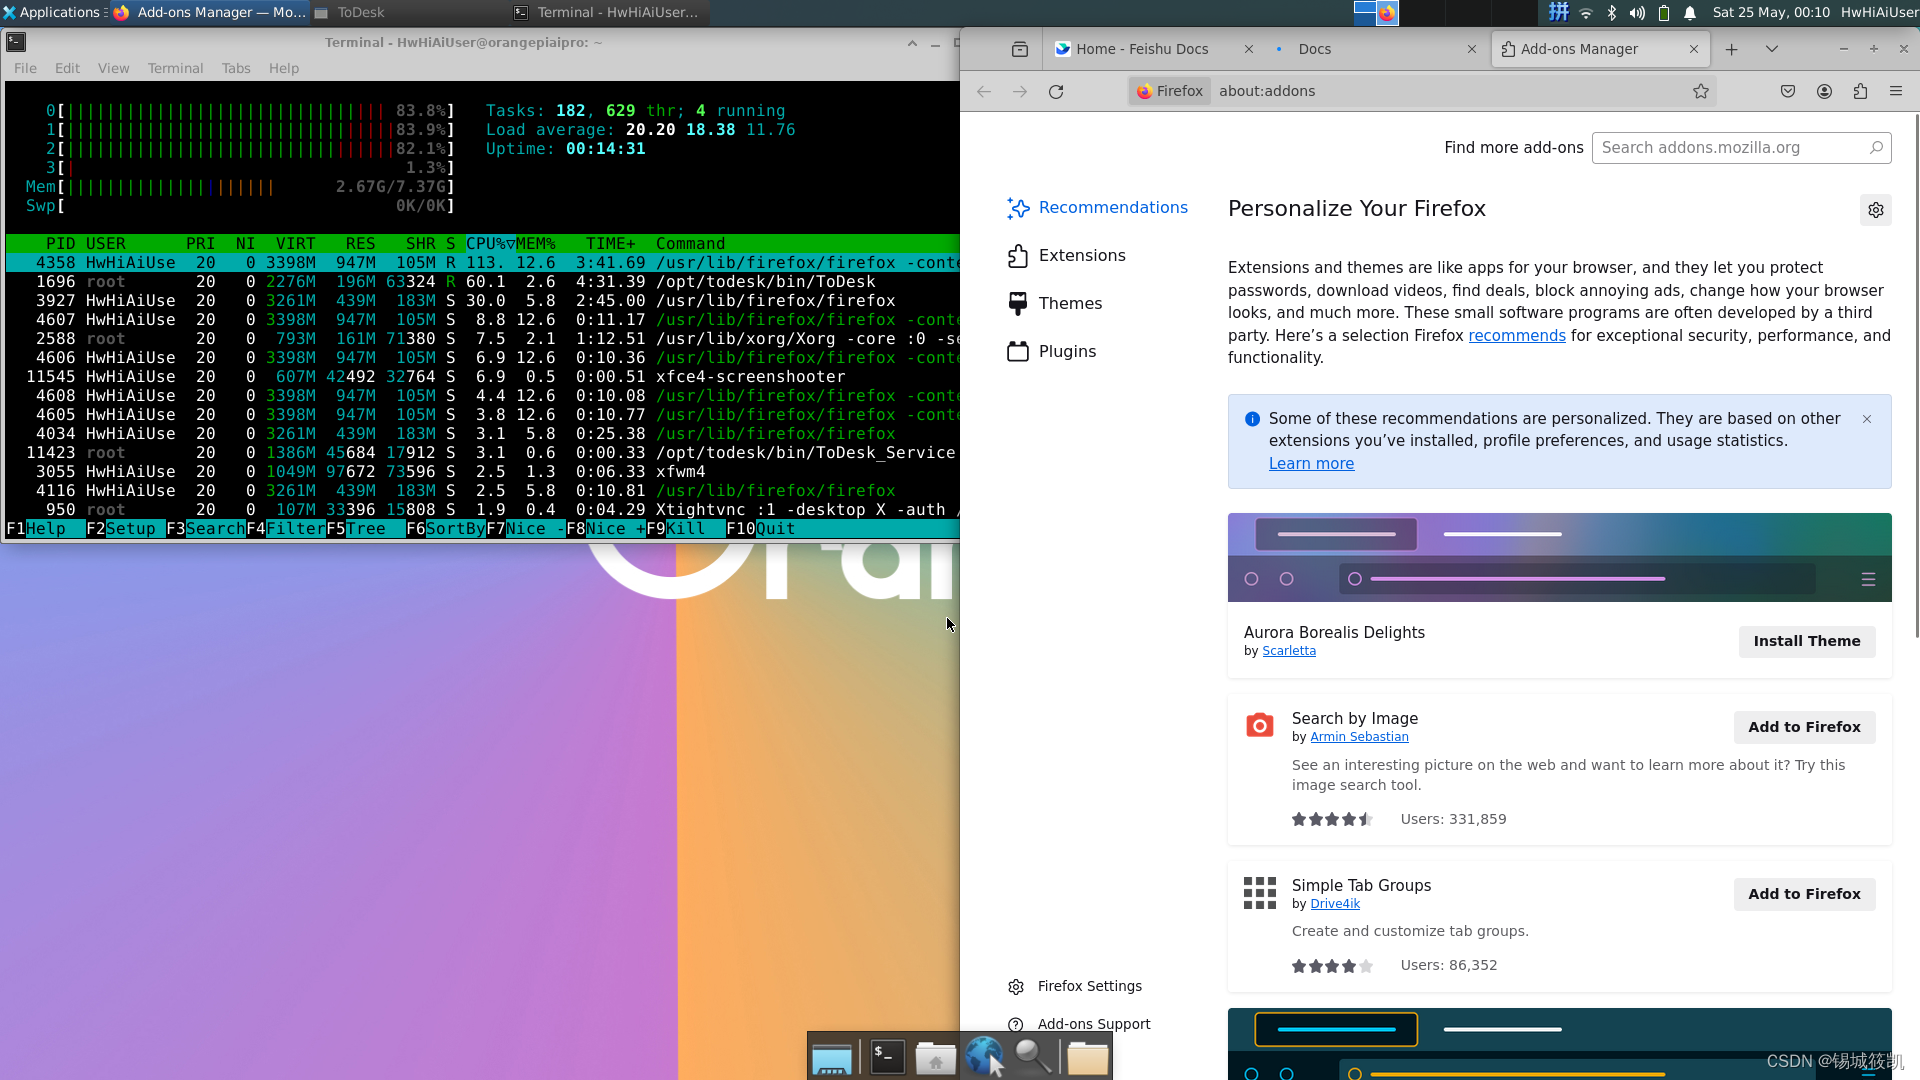Open the Tabs menu in terminal
The width and height of the screenshot is (1920, 1080).
click(x=236, y=68)
